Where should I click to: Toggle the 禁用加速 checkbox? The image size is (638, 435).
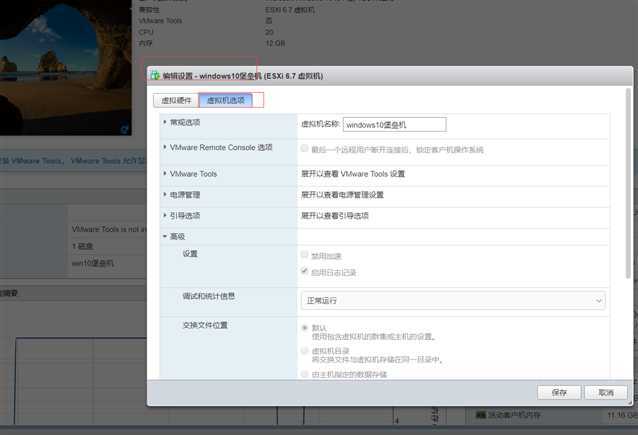[x=304, y=255]
